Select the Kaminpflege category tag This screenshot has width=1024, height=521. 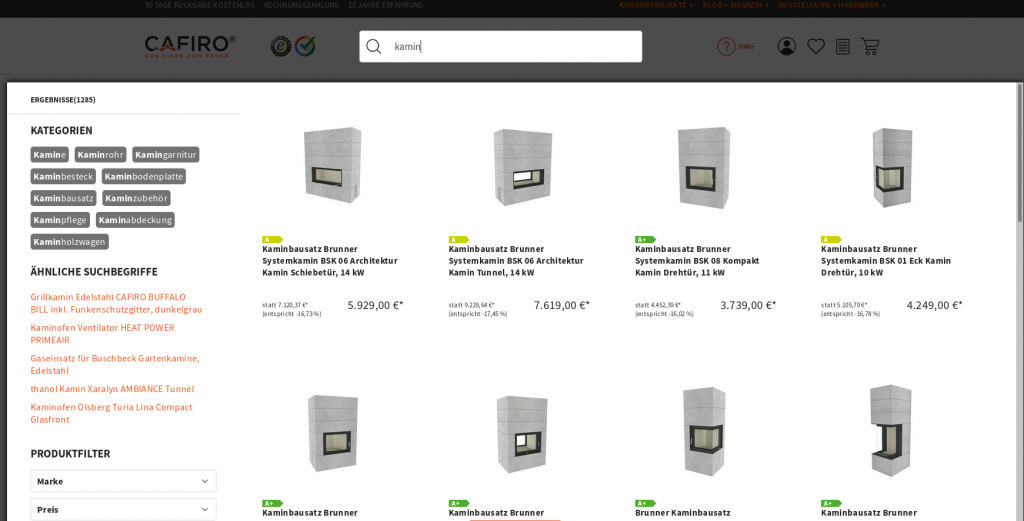60,220
